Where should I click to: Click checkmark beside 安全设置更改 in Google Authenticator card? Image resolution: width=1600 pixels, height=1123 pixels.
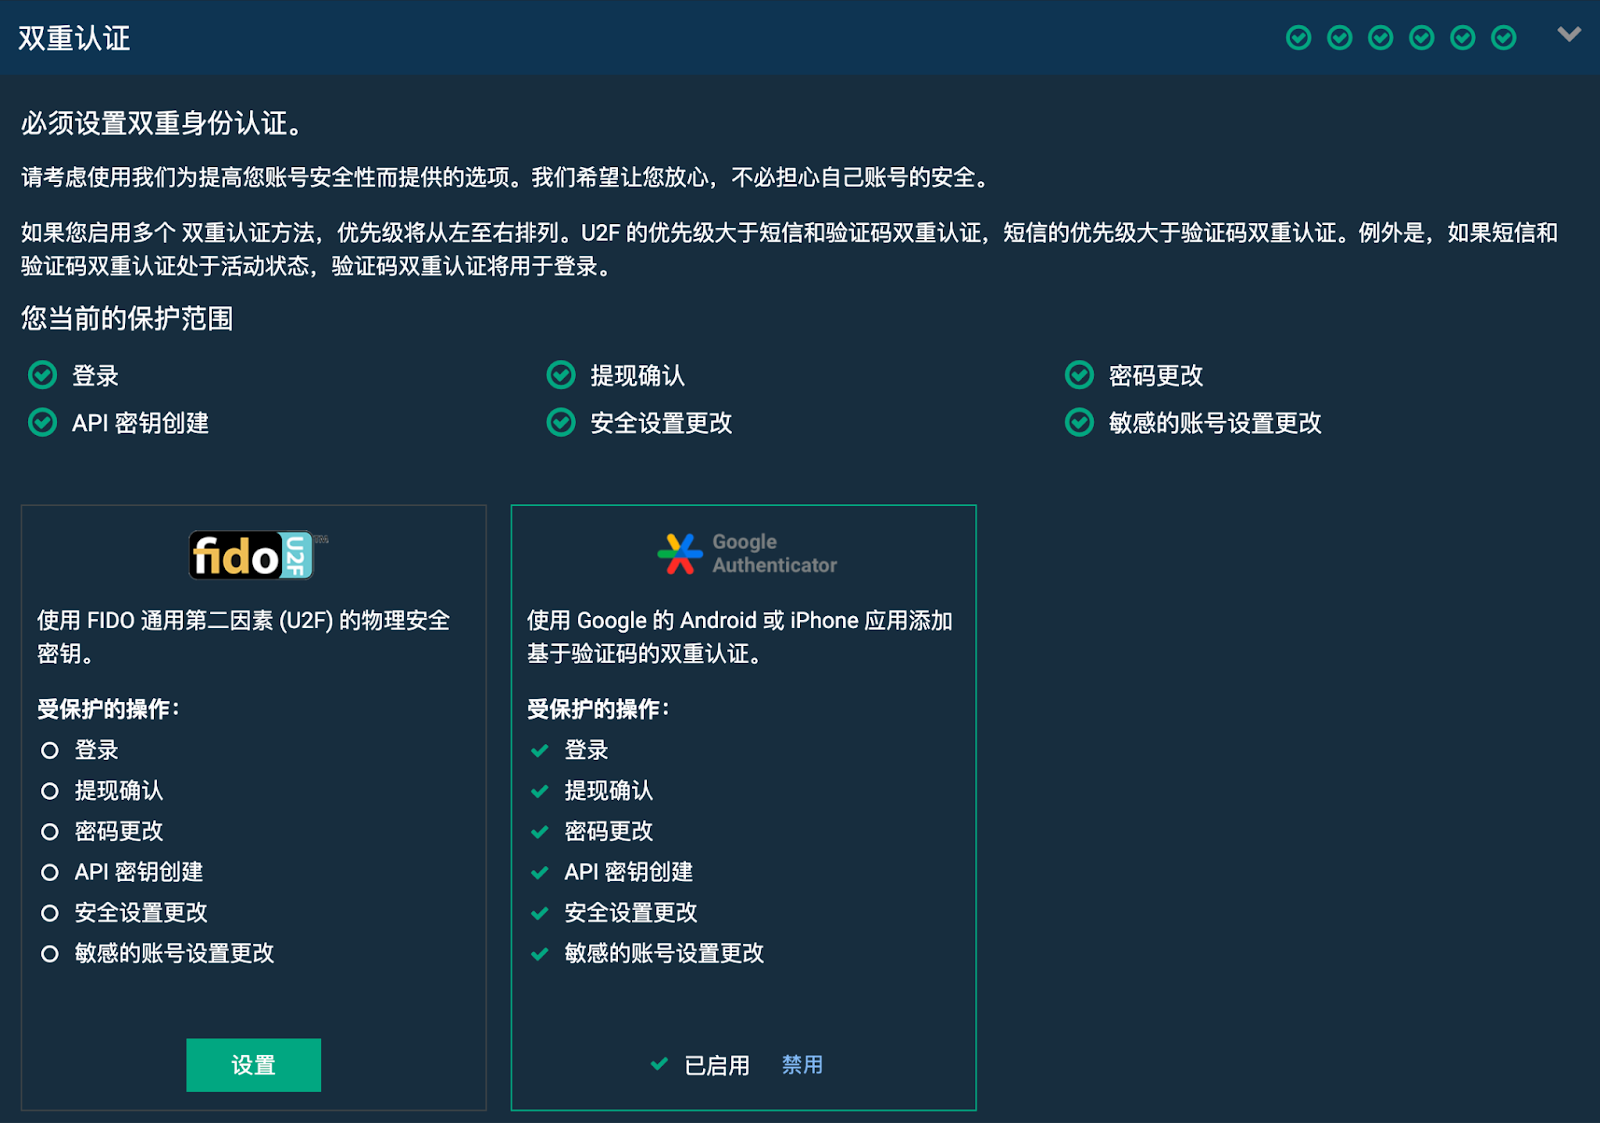[540, 913]
